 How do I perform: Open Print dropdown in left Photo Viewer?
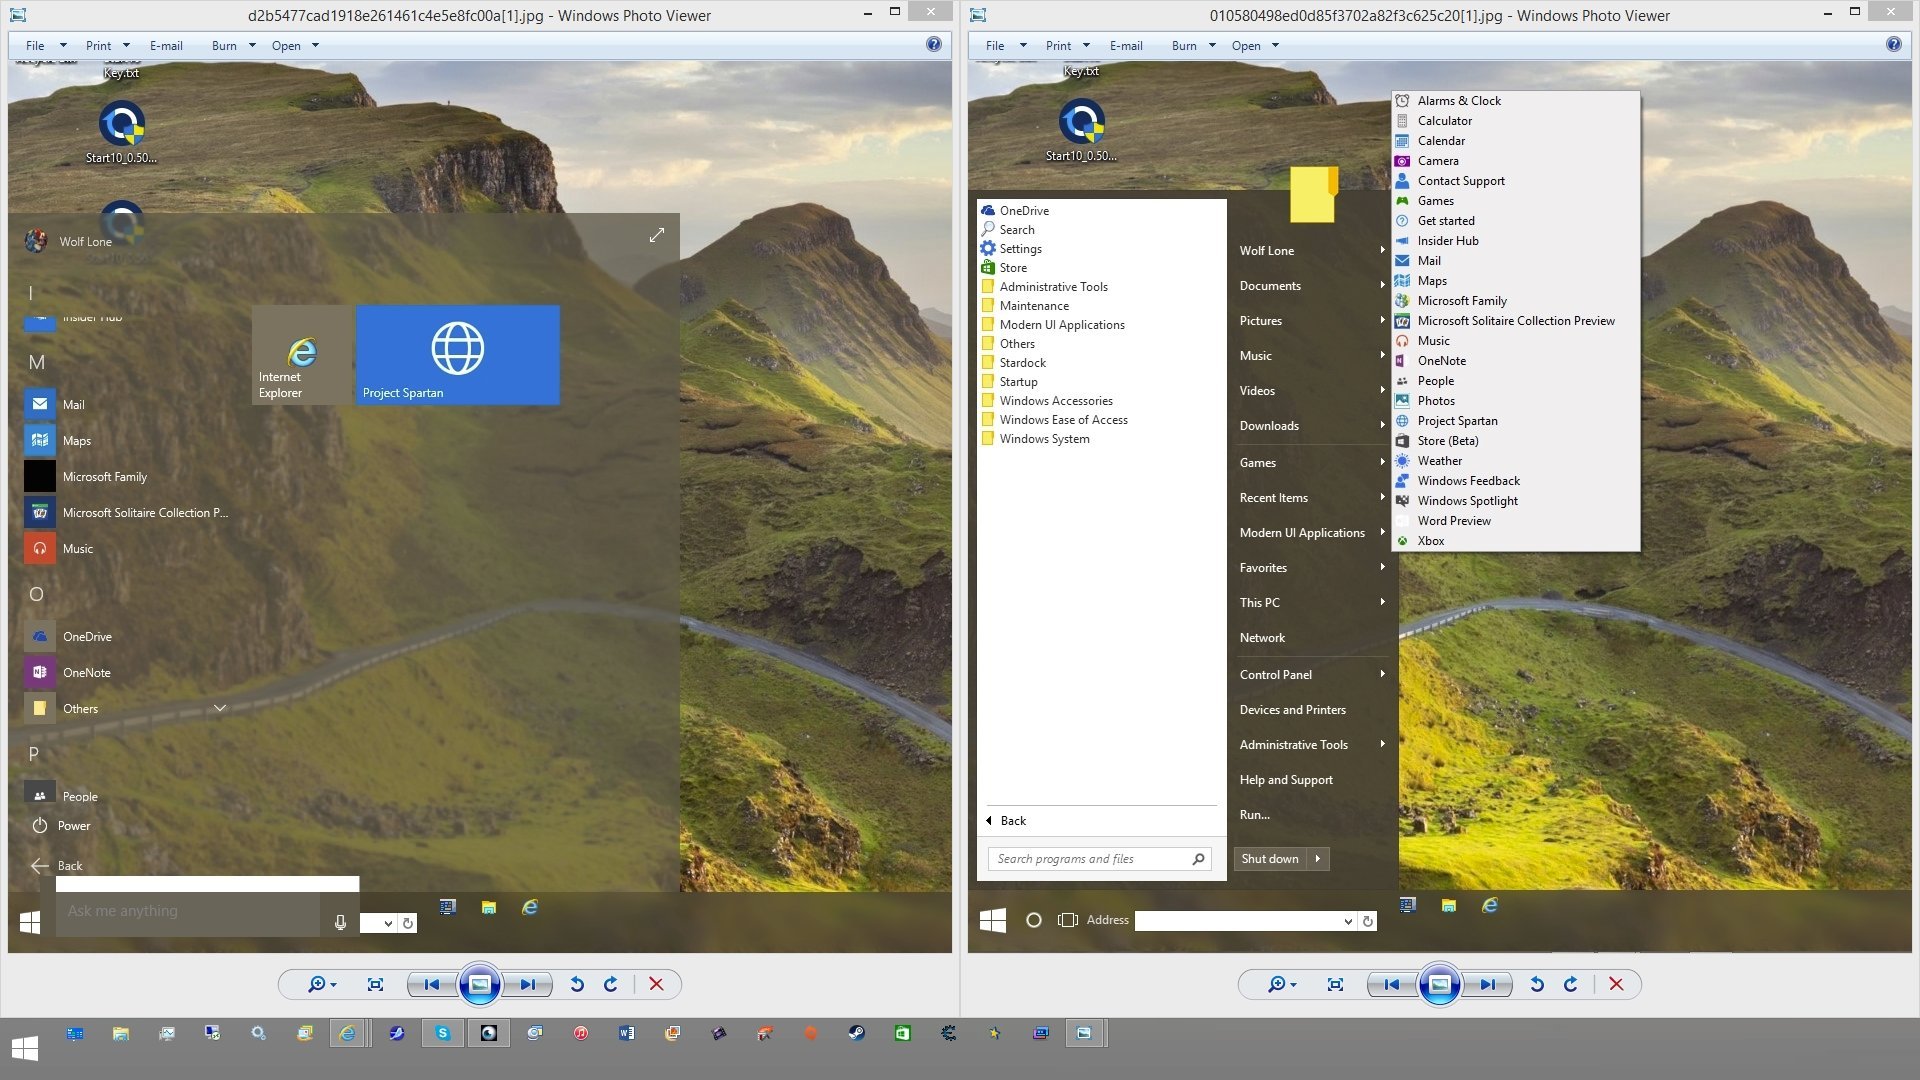[x=108, y=46]
